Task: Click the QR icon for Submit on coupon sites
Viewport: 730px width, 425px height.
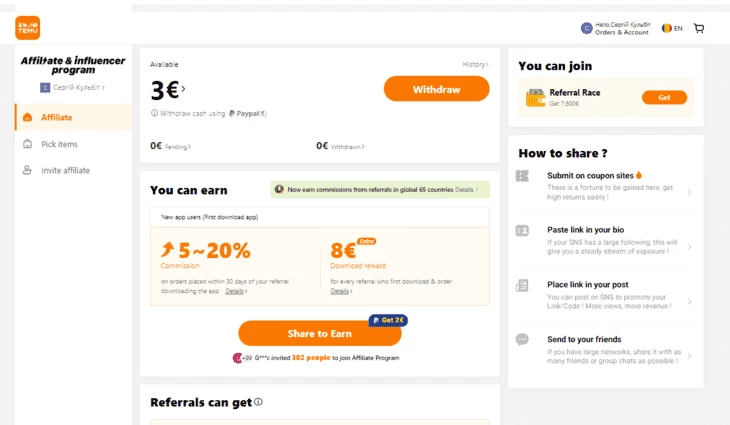Action: pyautogui.click(x=522, y=176)
